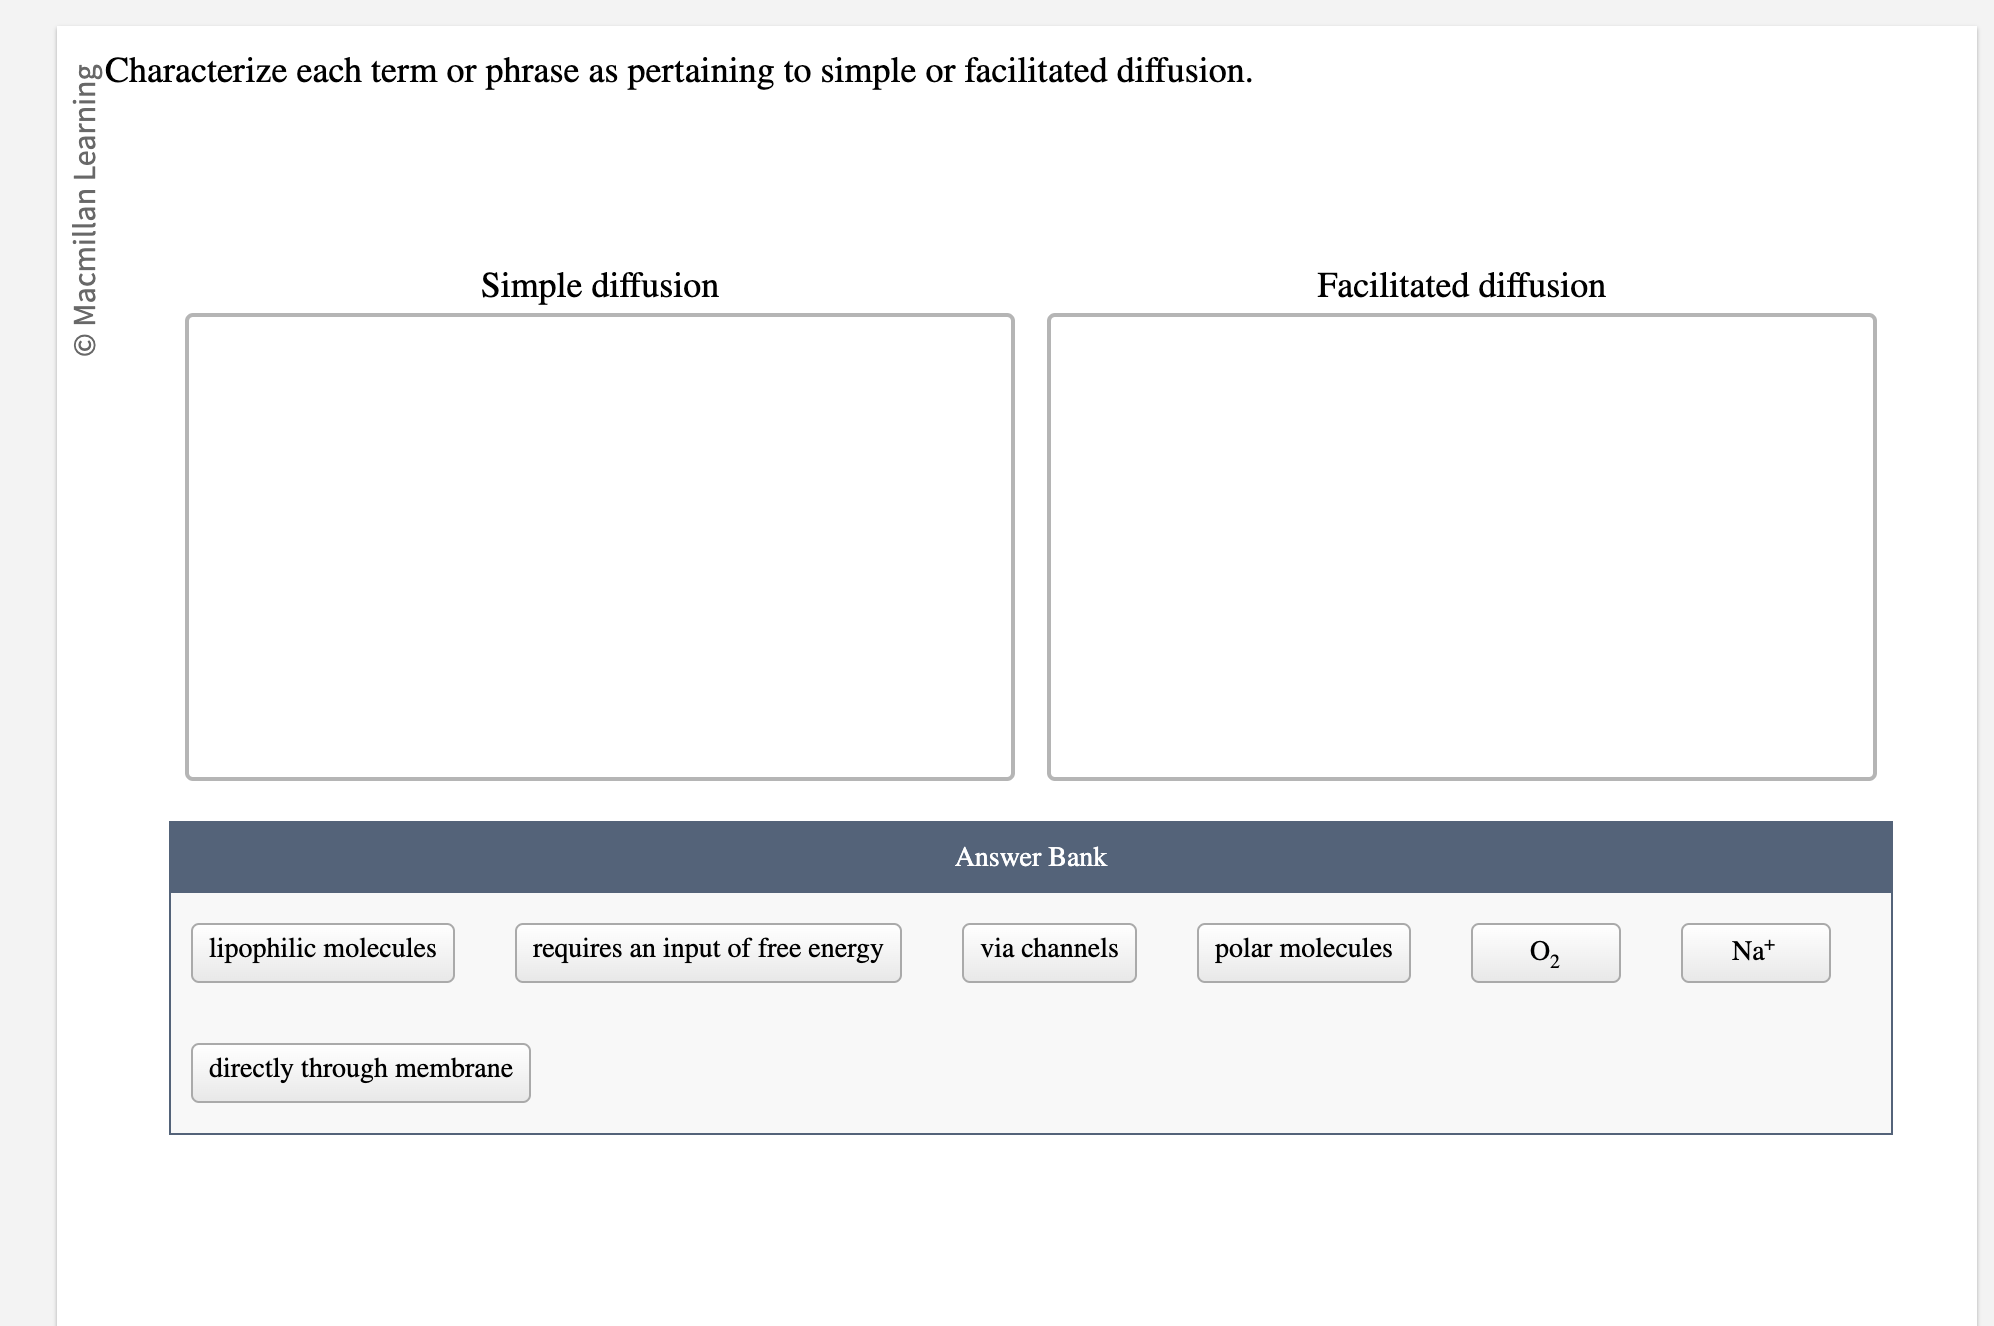
Task: Click the left margin of the question panel
Action: point(120,600)
